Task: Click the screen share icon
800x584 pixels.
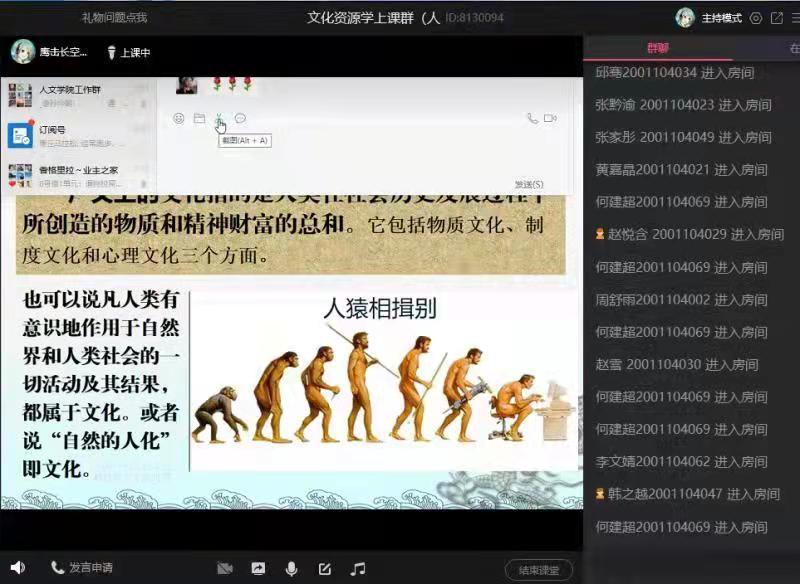Action: point(258,568)
